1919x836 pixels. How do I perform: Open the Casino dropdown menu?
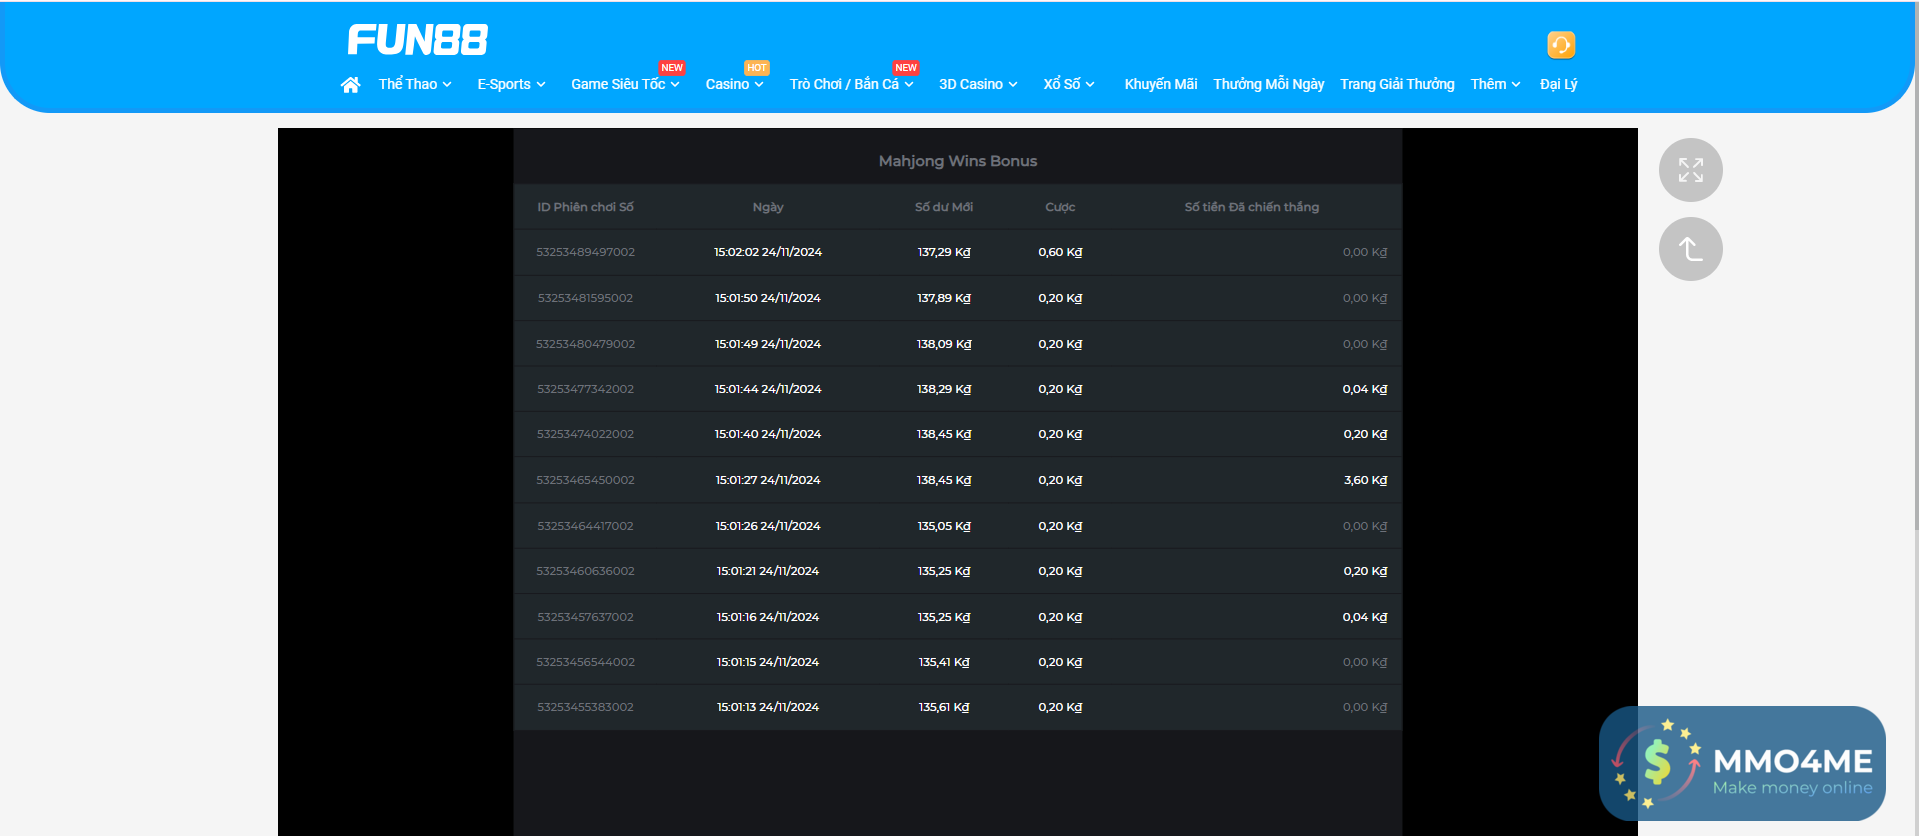coord(734,85)
